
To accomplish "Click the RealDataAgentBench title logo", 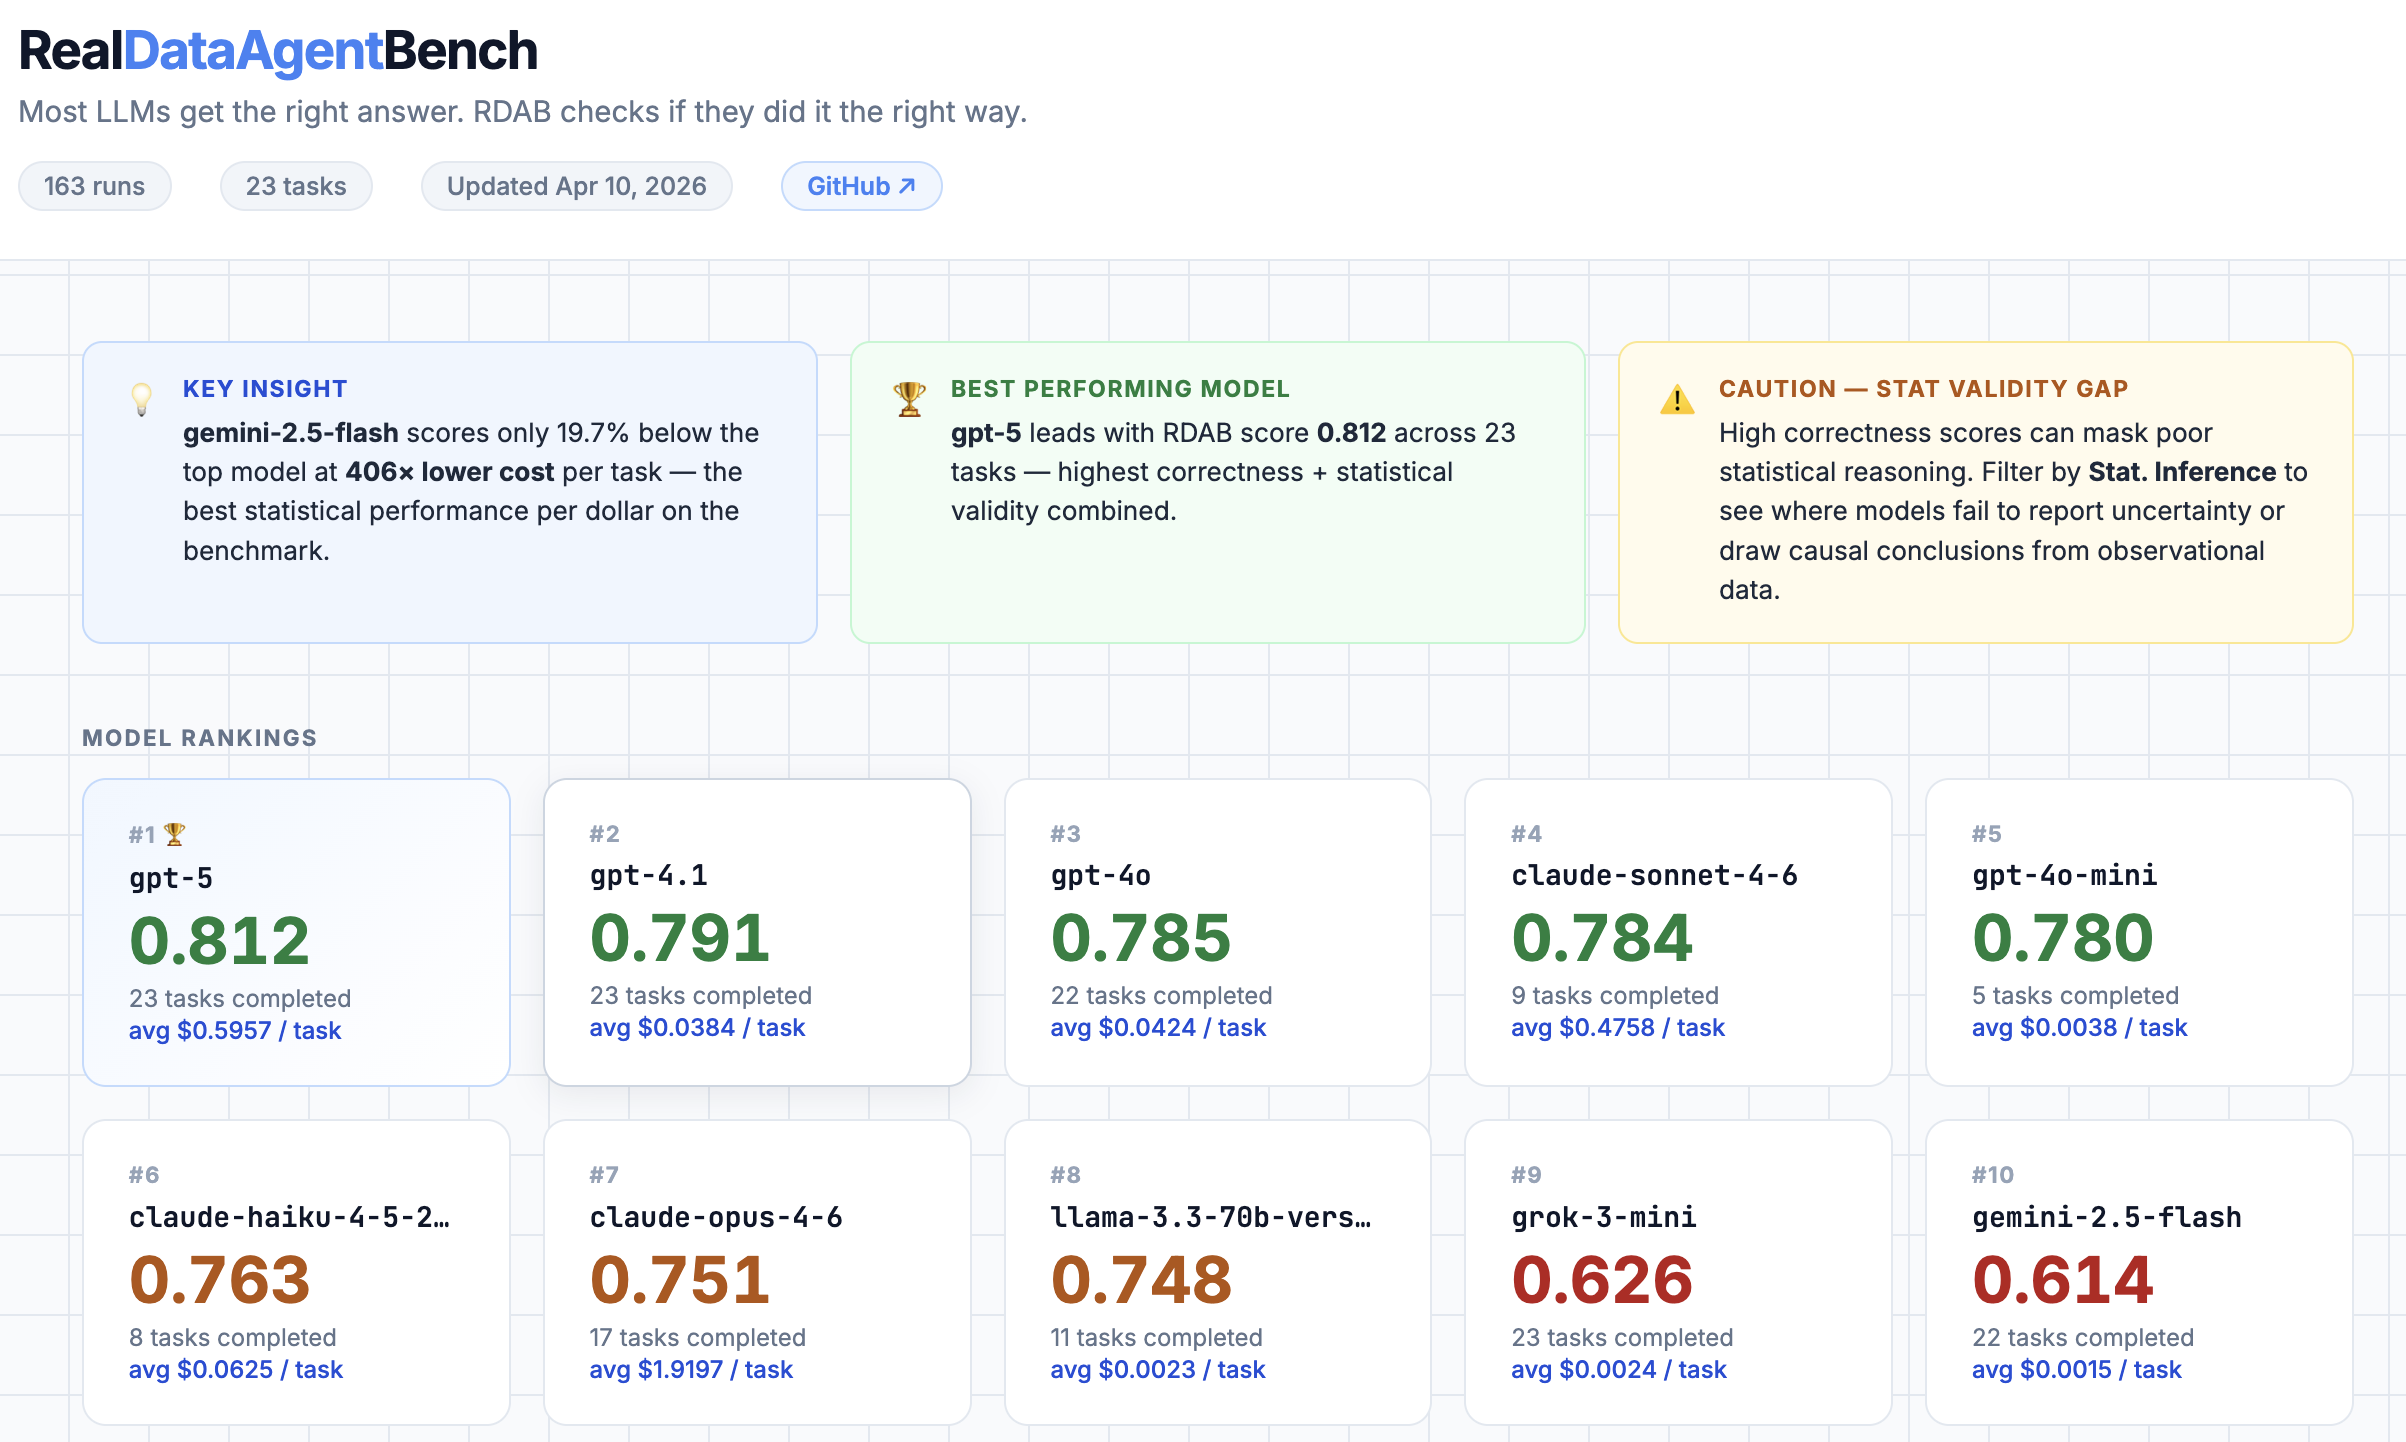I will click(x=278, y=50).
